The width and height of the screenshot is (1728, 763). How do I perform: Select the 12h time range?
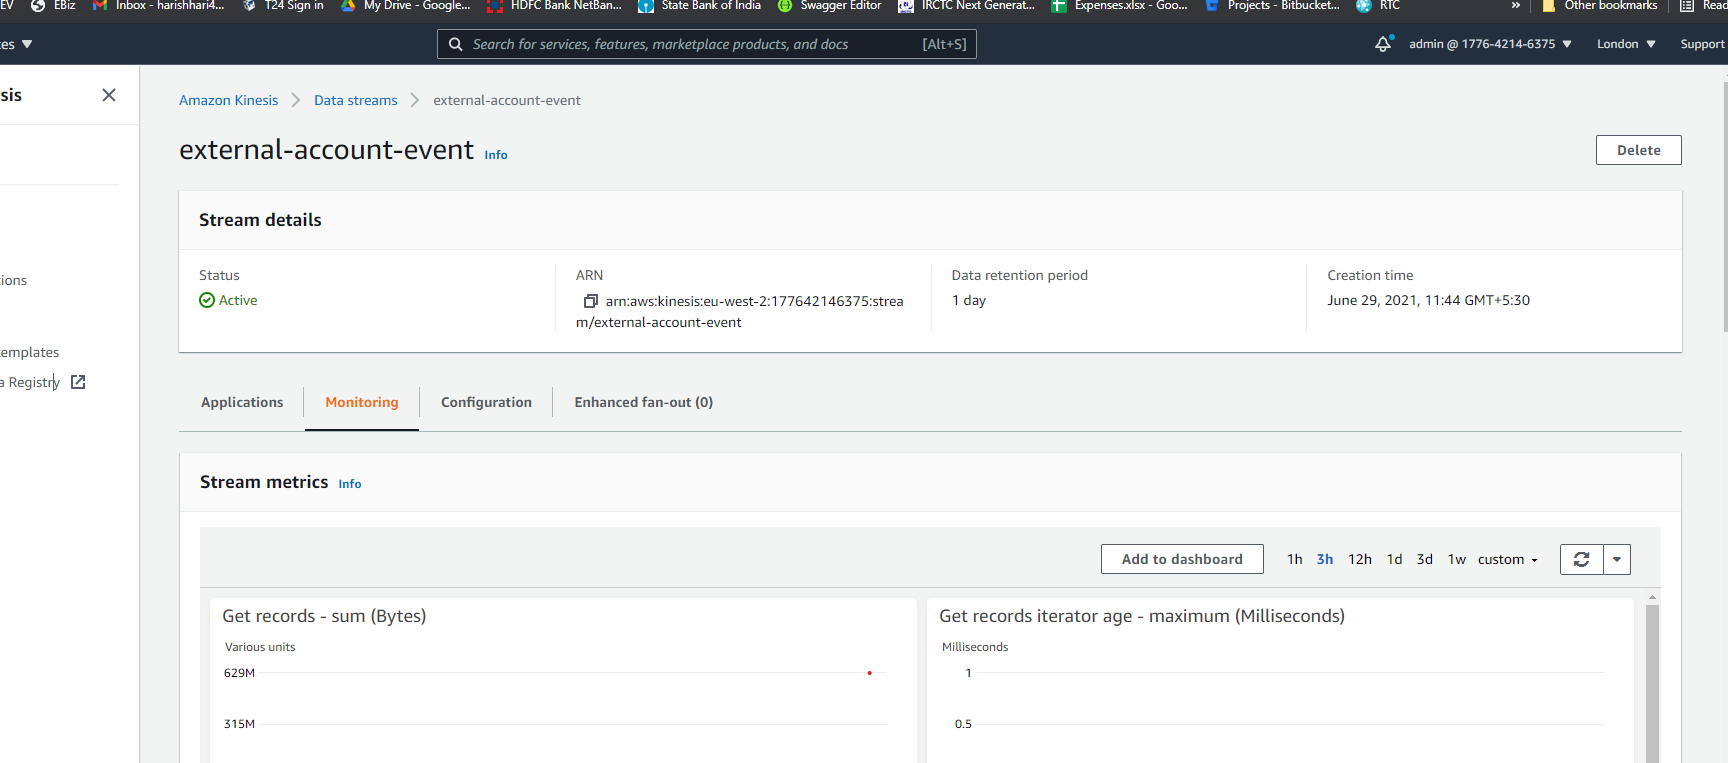click(x=1359, y=559)
